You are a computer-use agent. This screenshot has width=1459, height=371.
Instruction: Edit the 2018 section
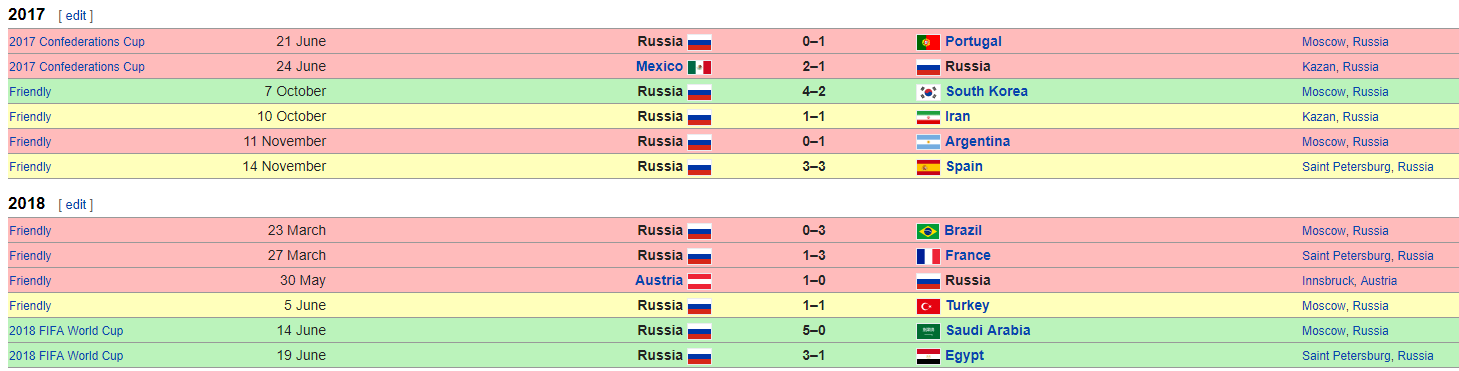[76, 205]
